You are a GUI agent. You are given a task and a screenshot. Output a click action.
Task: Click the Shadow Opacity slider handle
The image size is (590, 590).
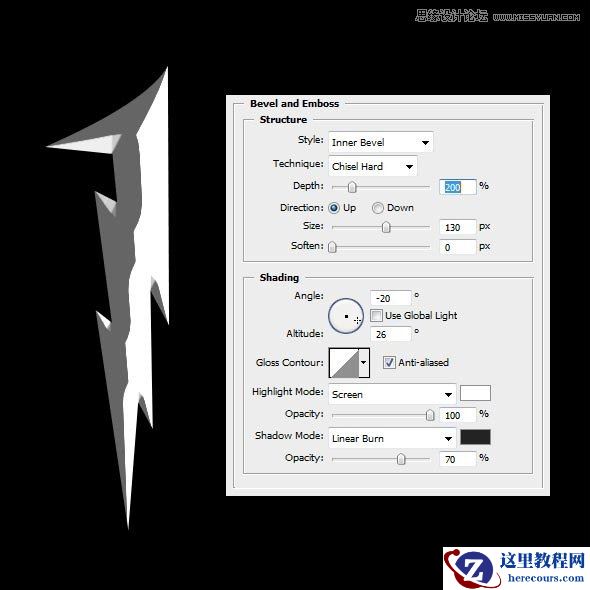coord(401,459)
